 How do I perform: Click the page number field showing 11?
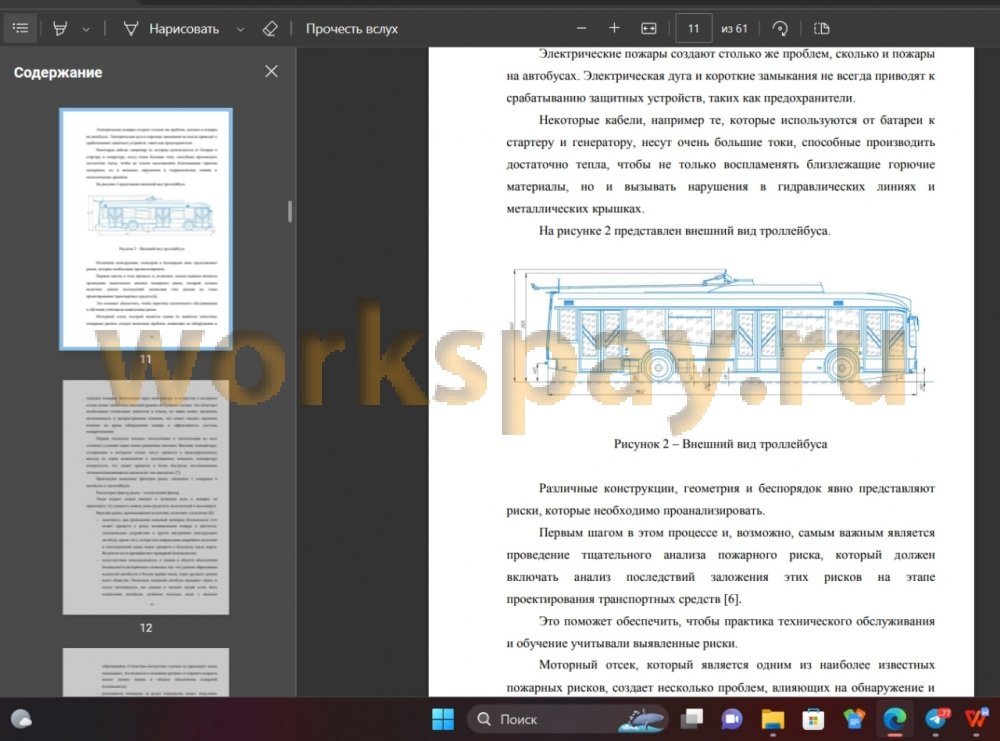click(693, 28)
